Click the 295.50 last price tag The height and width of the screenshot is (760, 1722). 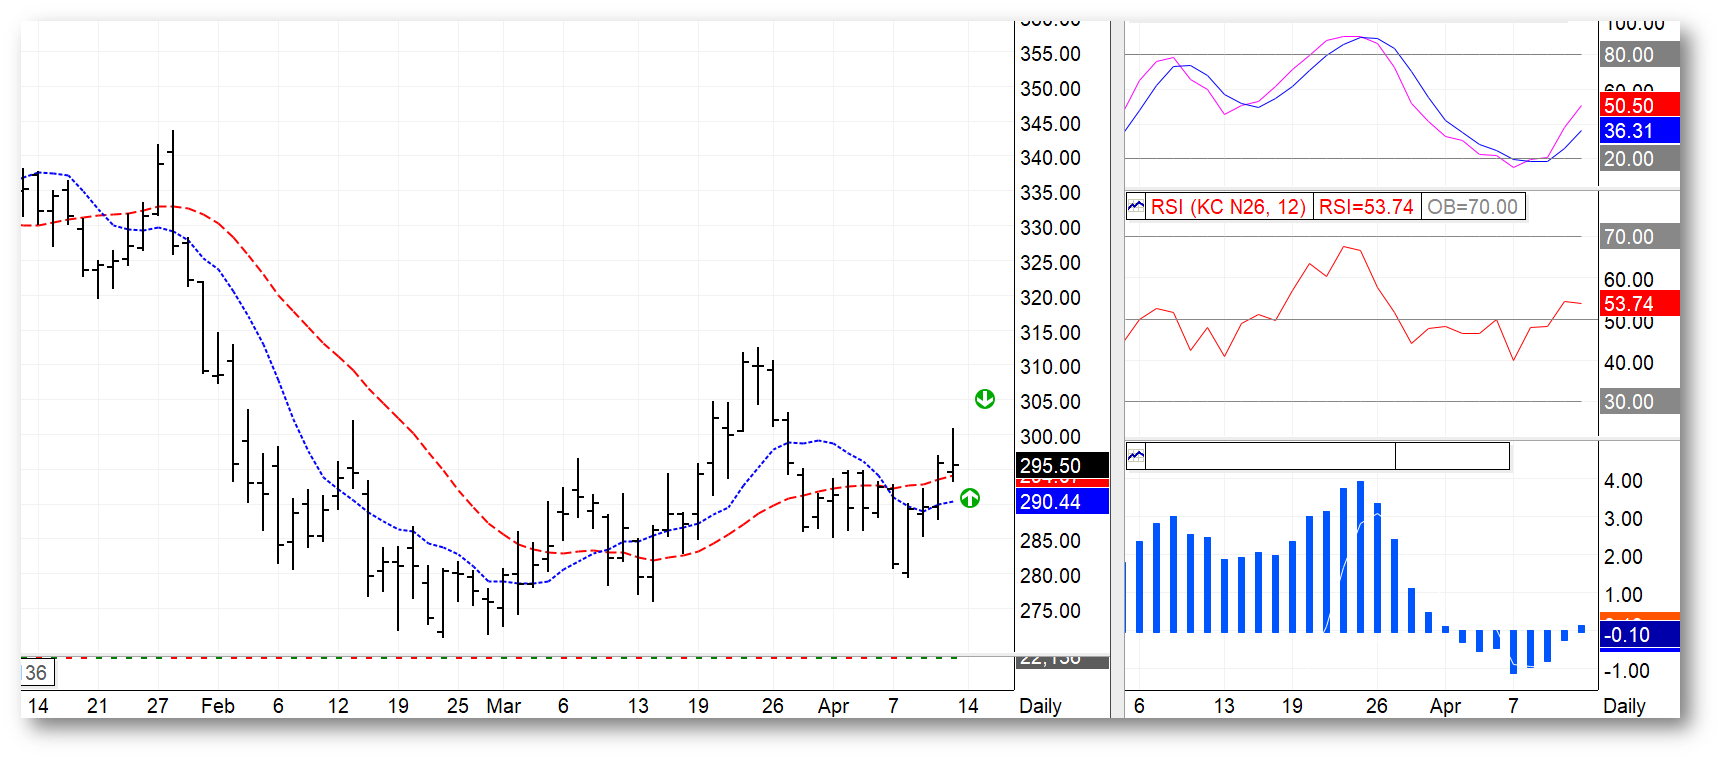[1062, 465]
